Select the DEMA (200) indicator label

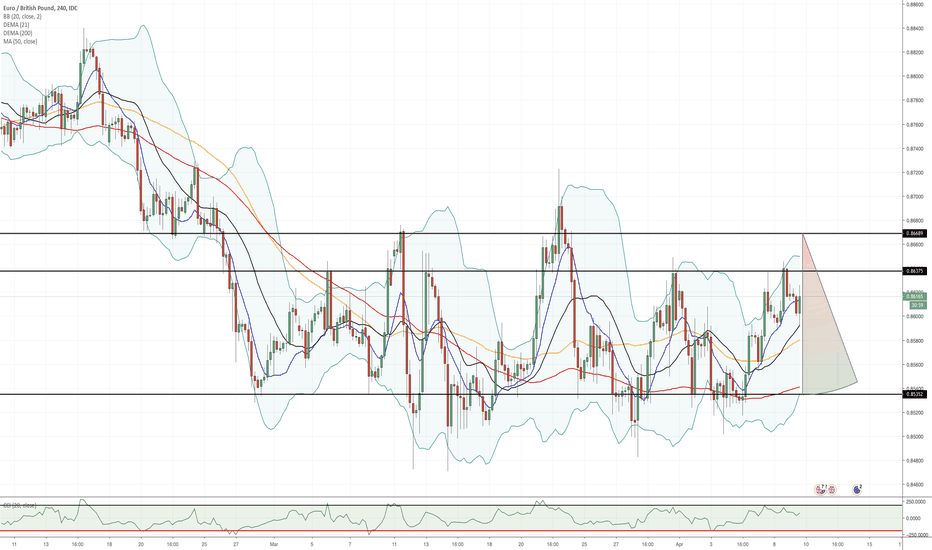pyautogui.click(x=17, y=33)
